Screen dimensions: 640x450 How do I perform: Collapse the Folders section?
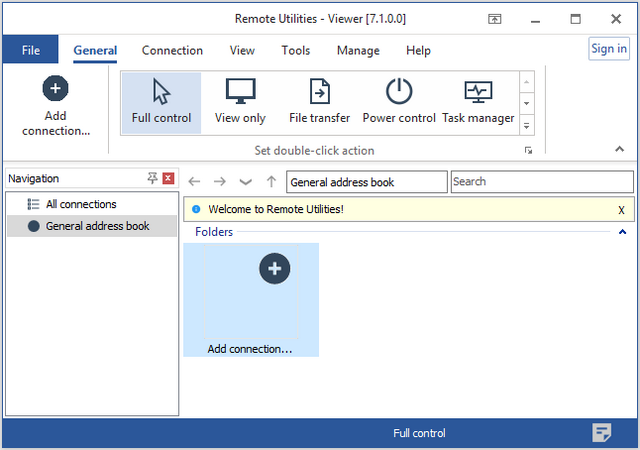622,232
